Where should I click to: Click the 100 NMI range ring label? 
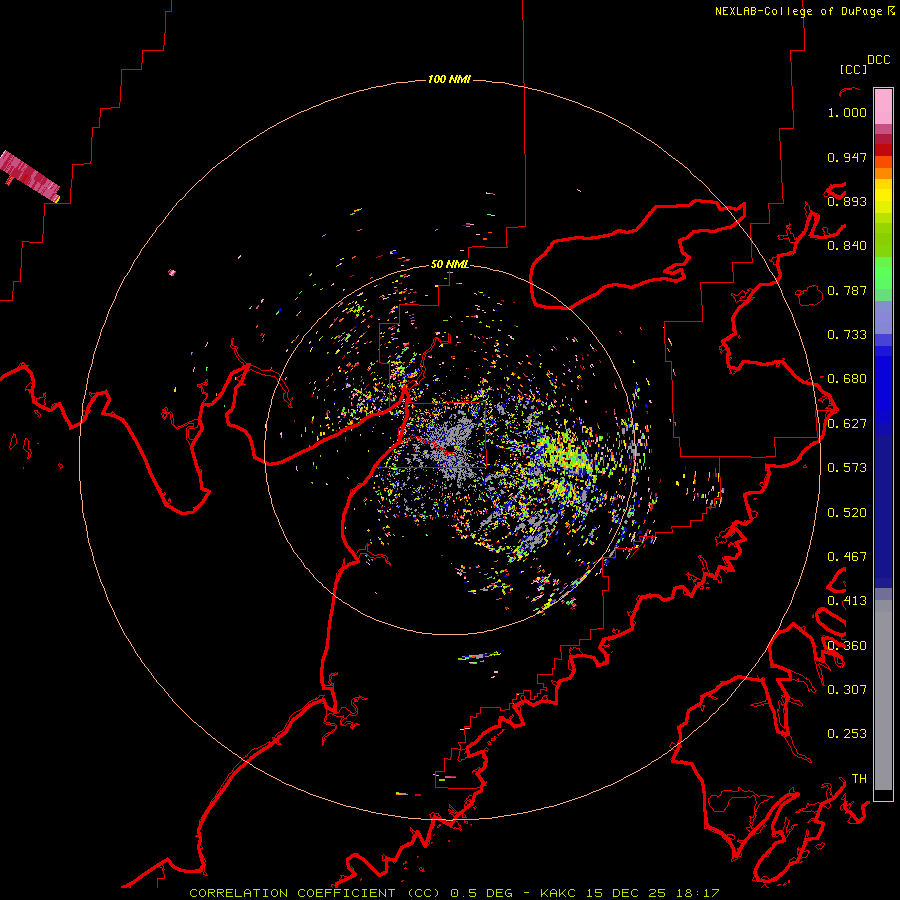coord(449,79)
